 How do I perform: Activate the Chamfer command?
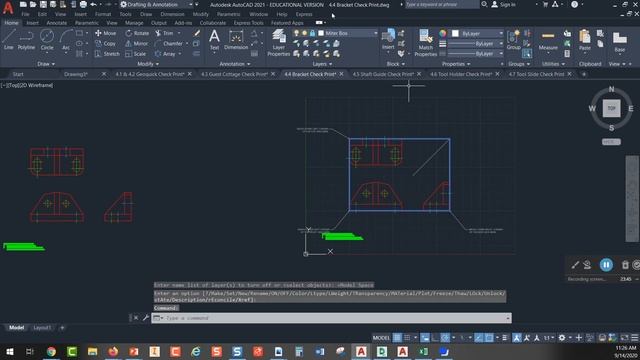(169, 43)
